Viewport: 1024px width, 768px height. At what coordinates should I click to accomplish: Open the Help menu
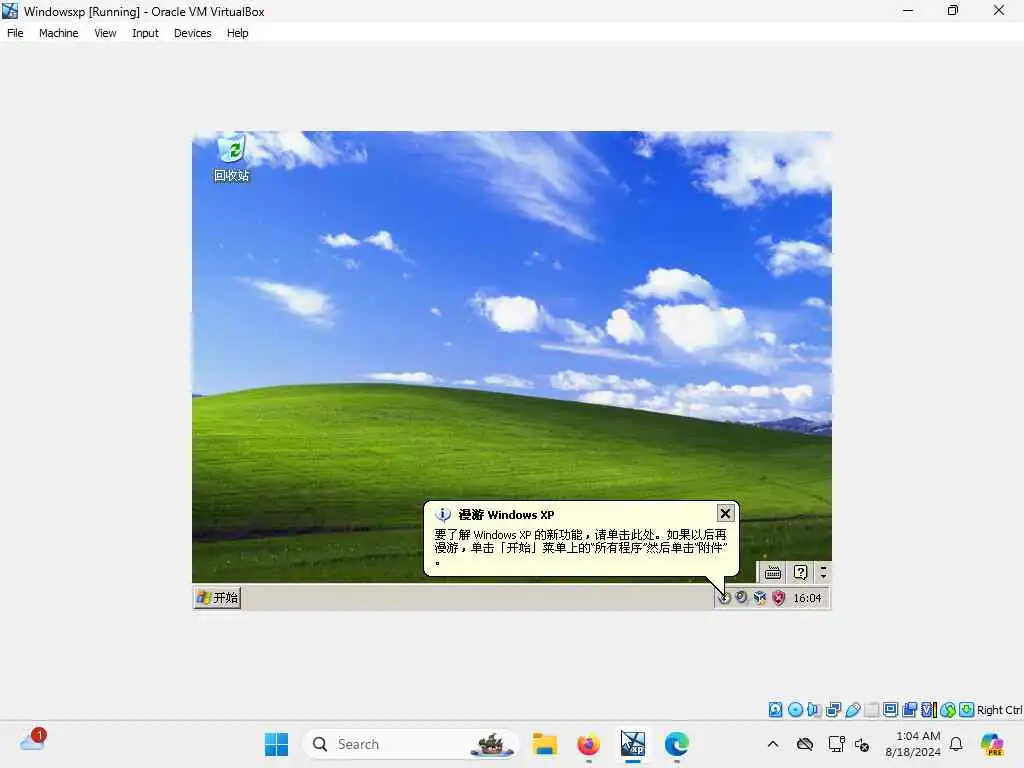pos(238,33)
